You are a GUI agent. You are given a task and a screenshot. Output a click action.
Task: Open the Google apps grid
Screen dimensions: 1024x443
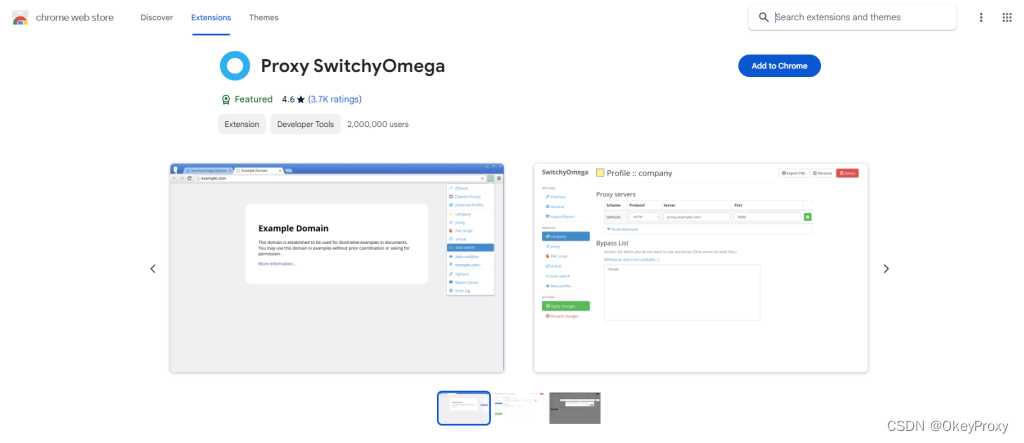pyautogui.click(x=1007, y=18)
